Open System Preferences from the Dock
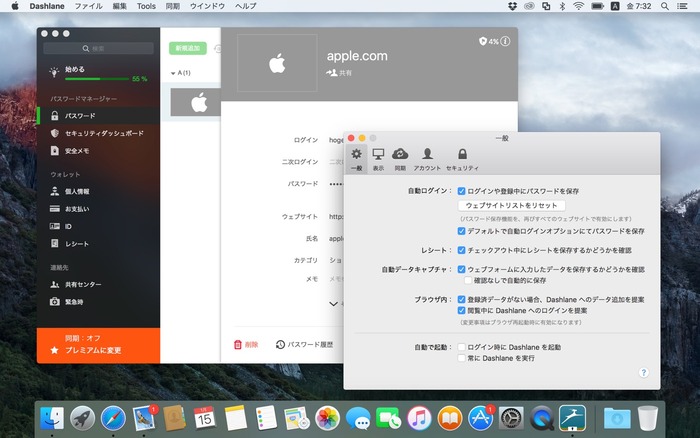The height and width of the screenshot is (438, 700). [511, 418]
